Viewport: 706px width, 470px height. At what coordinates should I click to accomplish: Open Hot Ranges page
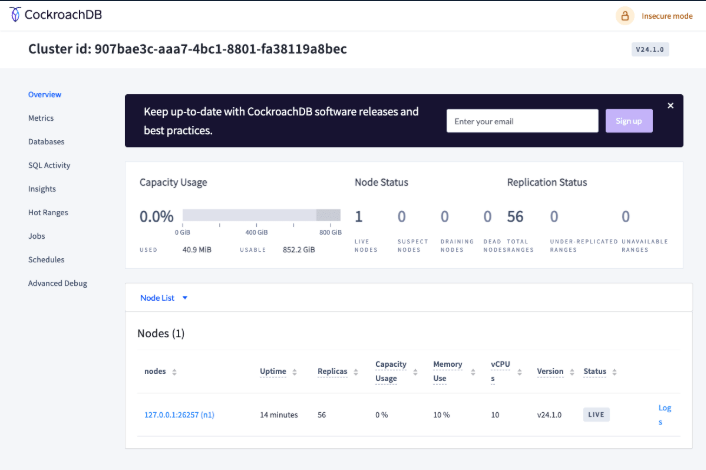[48, 212]
